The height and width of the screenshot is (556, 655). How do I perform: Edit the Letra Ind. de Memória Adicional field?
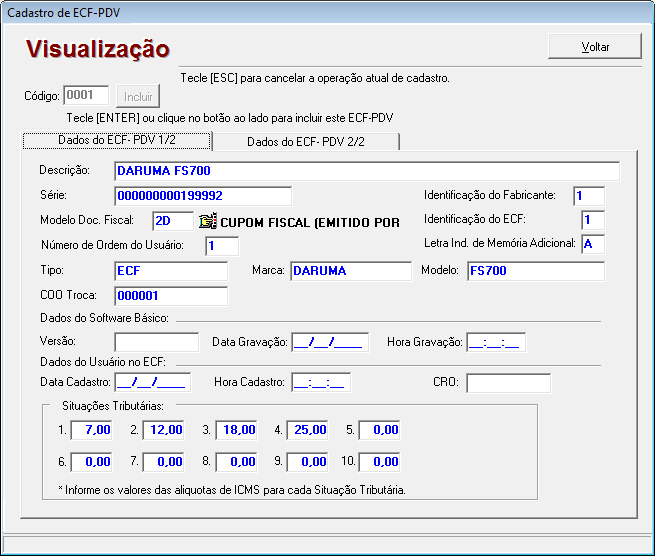click(x=592, y=244)
